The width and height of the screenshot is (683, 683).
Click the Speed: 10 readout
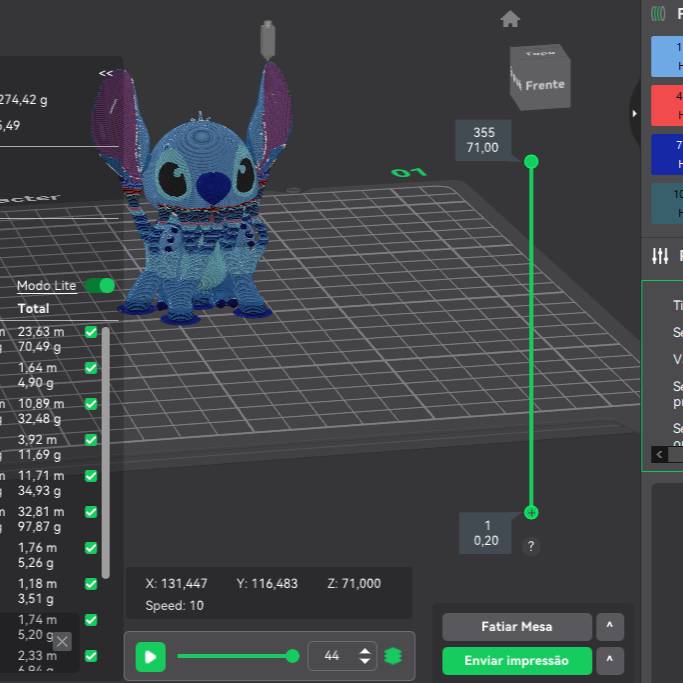[175, 606]
